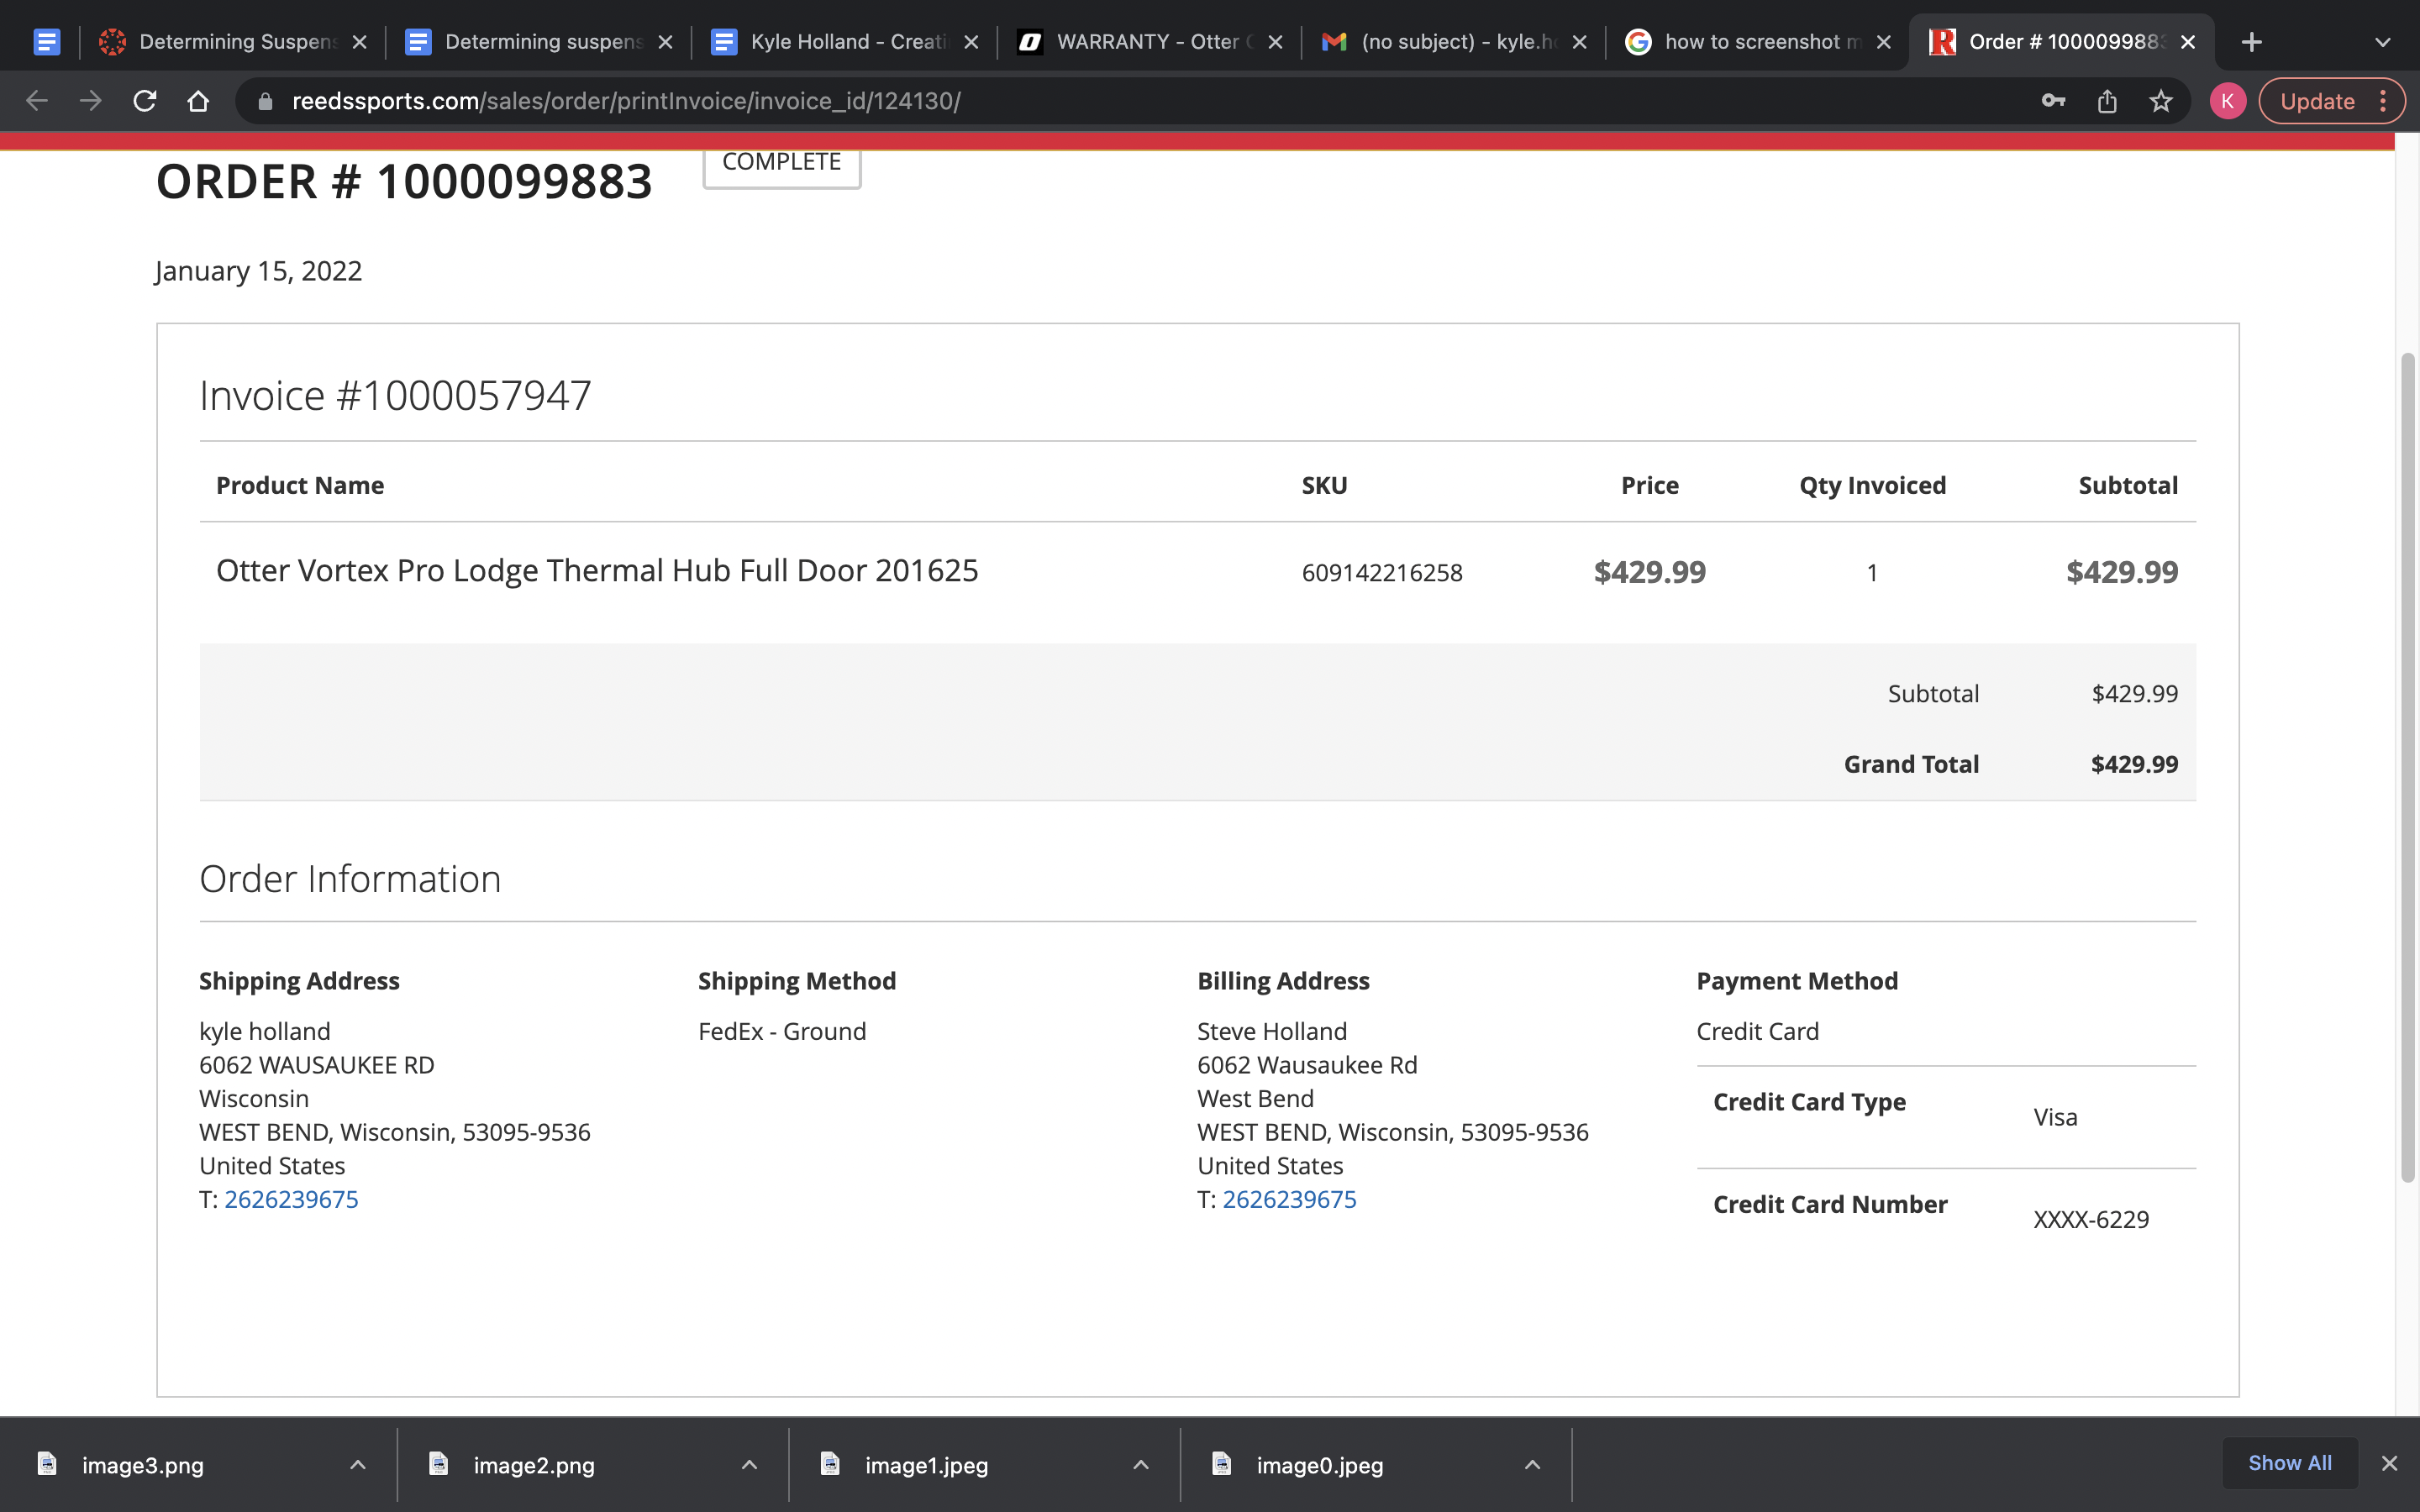This screenshot has width=2420, height=1512.
Task: Click the share page icon
Action: 2107,101
